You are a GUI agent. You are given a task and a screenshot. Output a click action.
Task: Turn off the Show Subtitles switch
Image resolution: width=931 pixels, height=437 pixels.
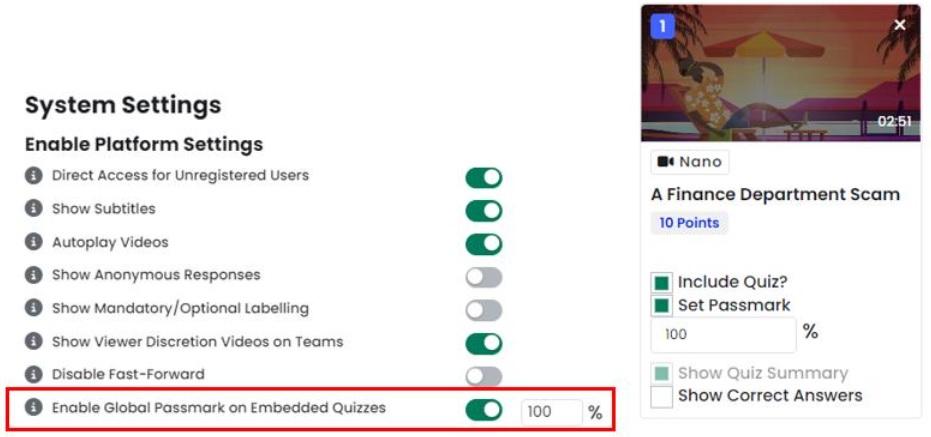click(x=484, y=211)
